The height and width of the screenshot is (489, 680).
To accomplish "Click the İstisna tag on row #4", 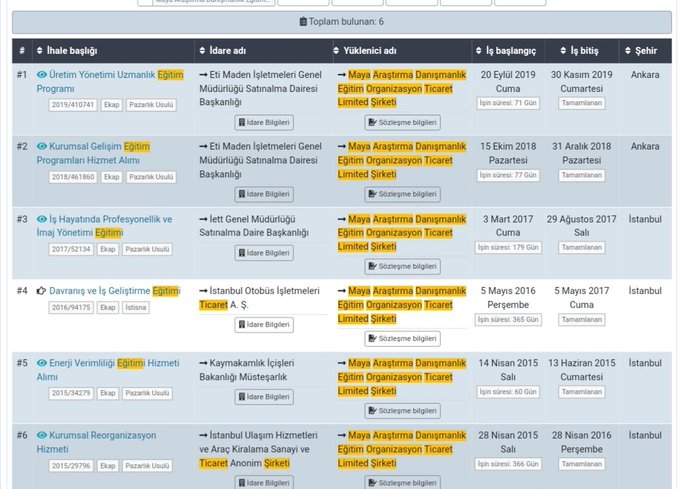I will pos(136,308).
